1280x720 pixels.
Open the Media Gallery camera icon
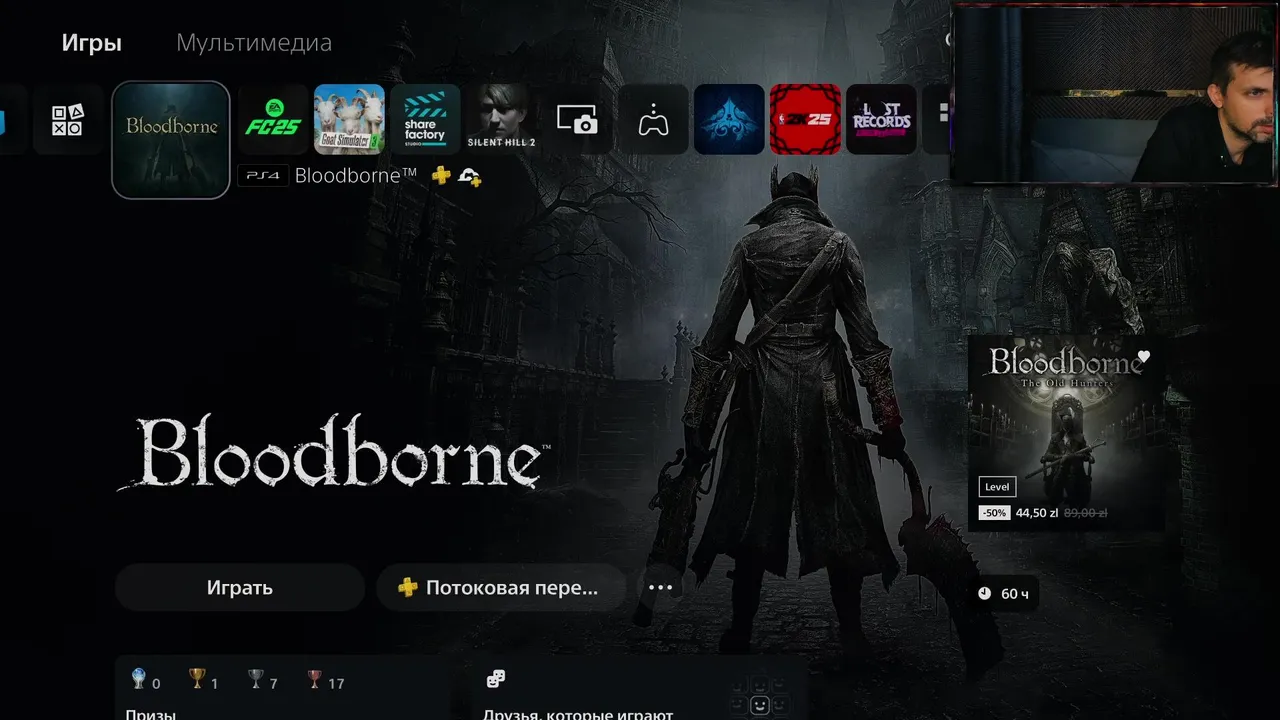(x=577, y=120)
